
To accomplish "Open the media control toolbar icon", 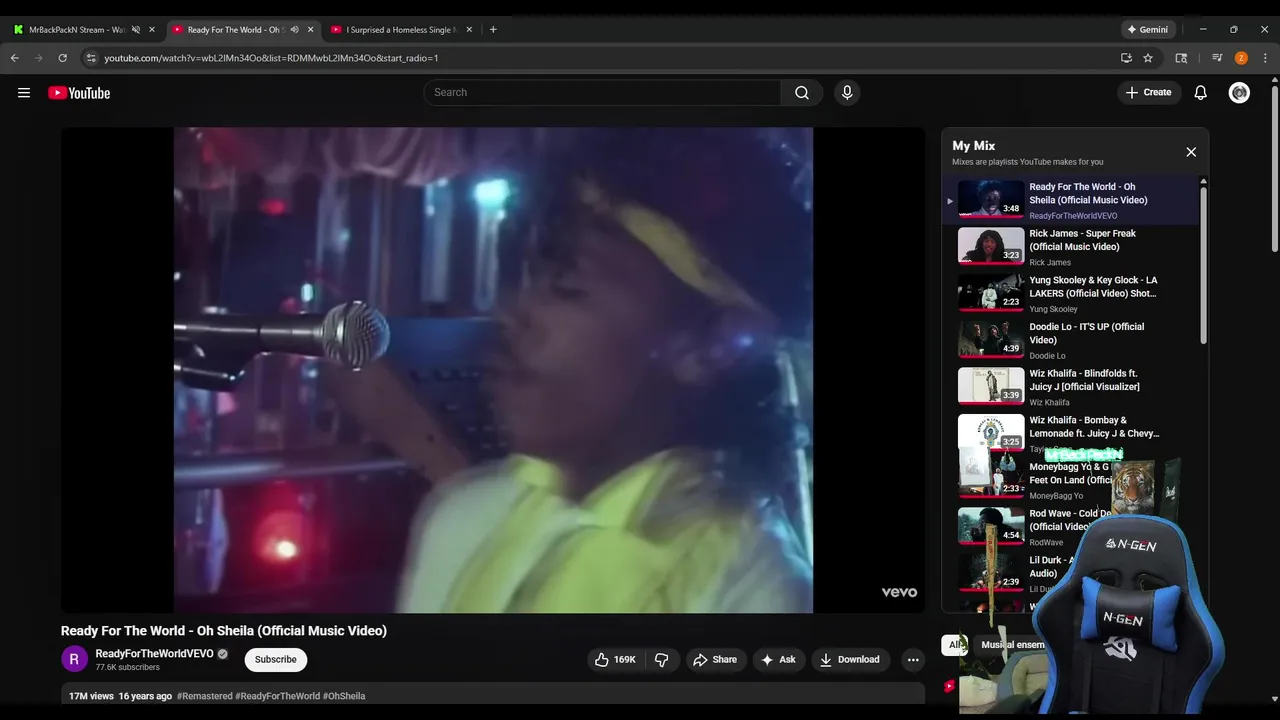I will coord(1217,58).
